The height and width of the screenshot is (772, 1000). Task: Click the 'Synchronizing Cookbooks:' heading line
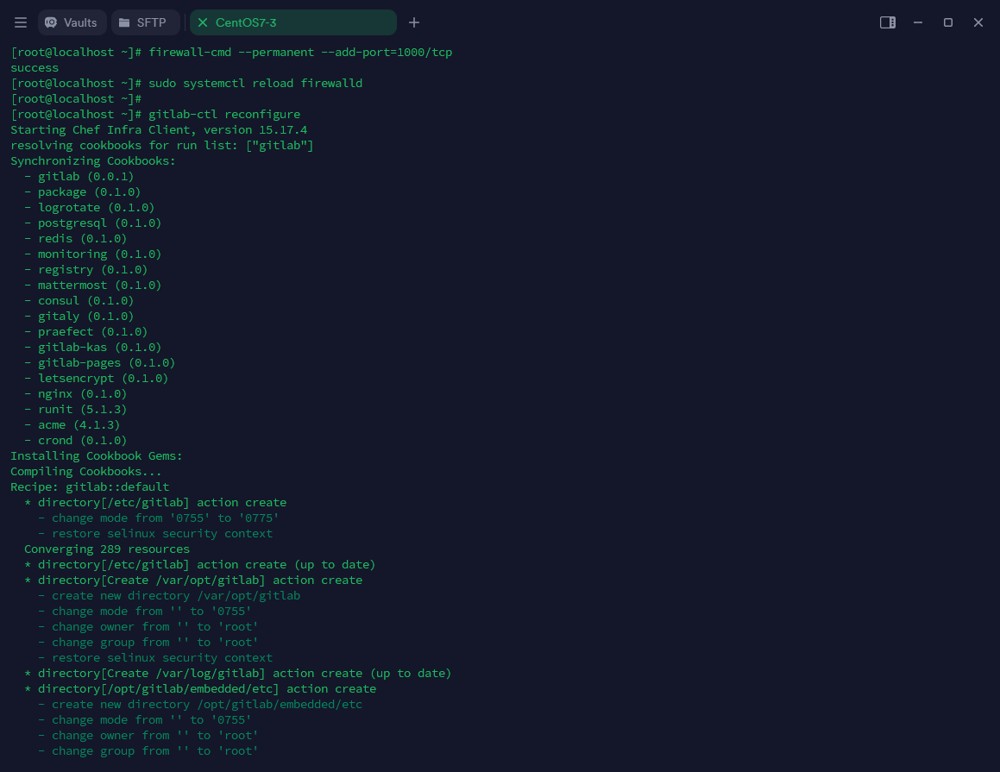(93, 161)
